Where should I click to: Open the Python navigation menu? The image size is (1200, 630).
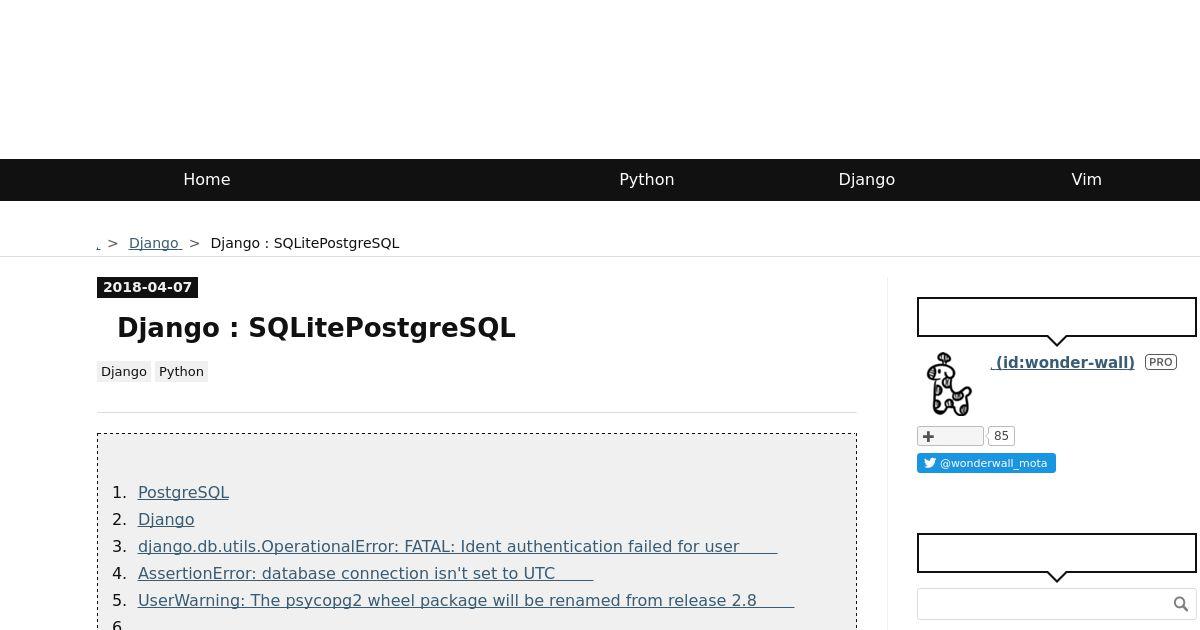click(647, 180)
